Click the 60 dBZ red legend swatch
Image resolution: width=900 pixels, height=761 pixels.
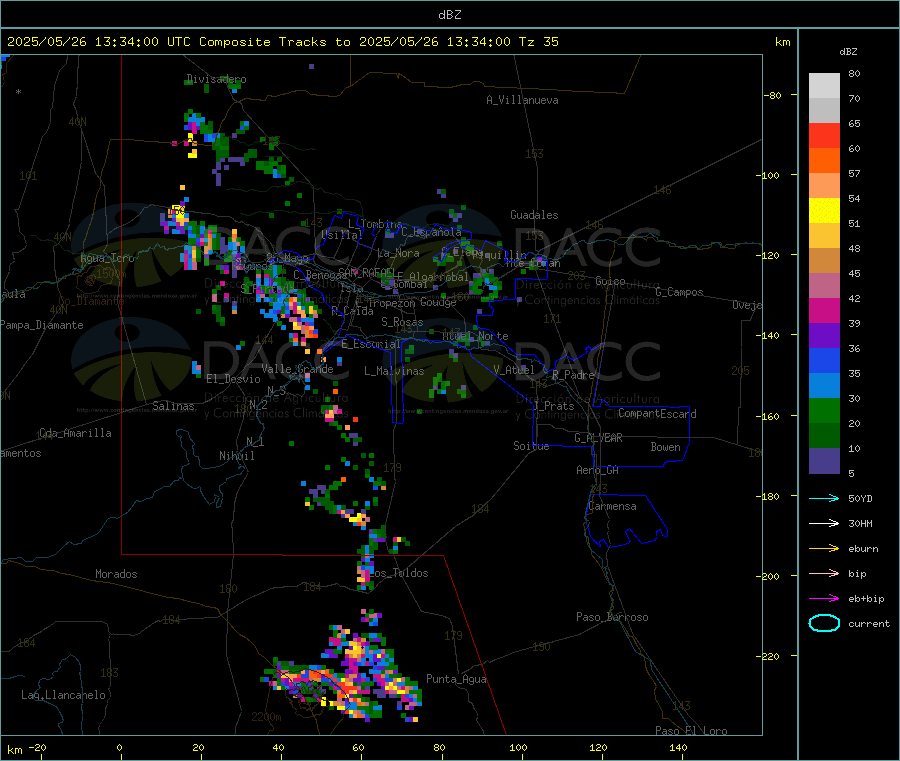pos(824,135)
